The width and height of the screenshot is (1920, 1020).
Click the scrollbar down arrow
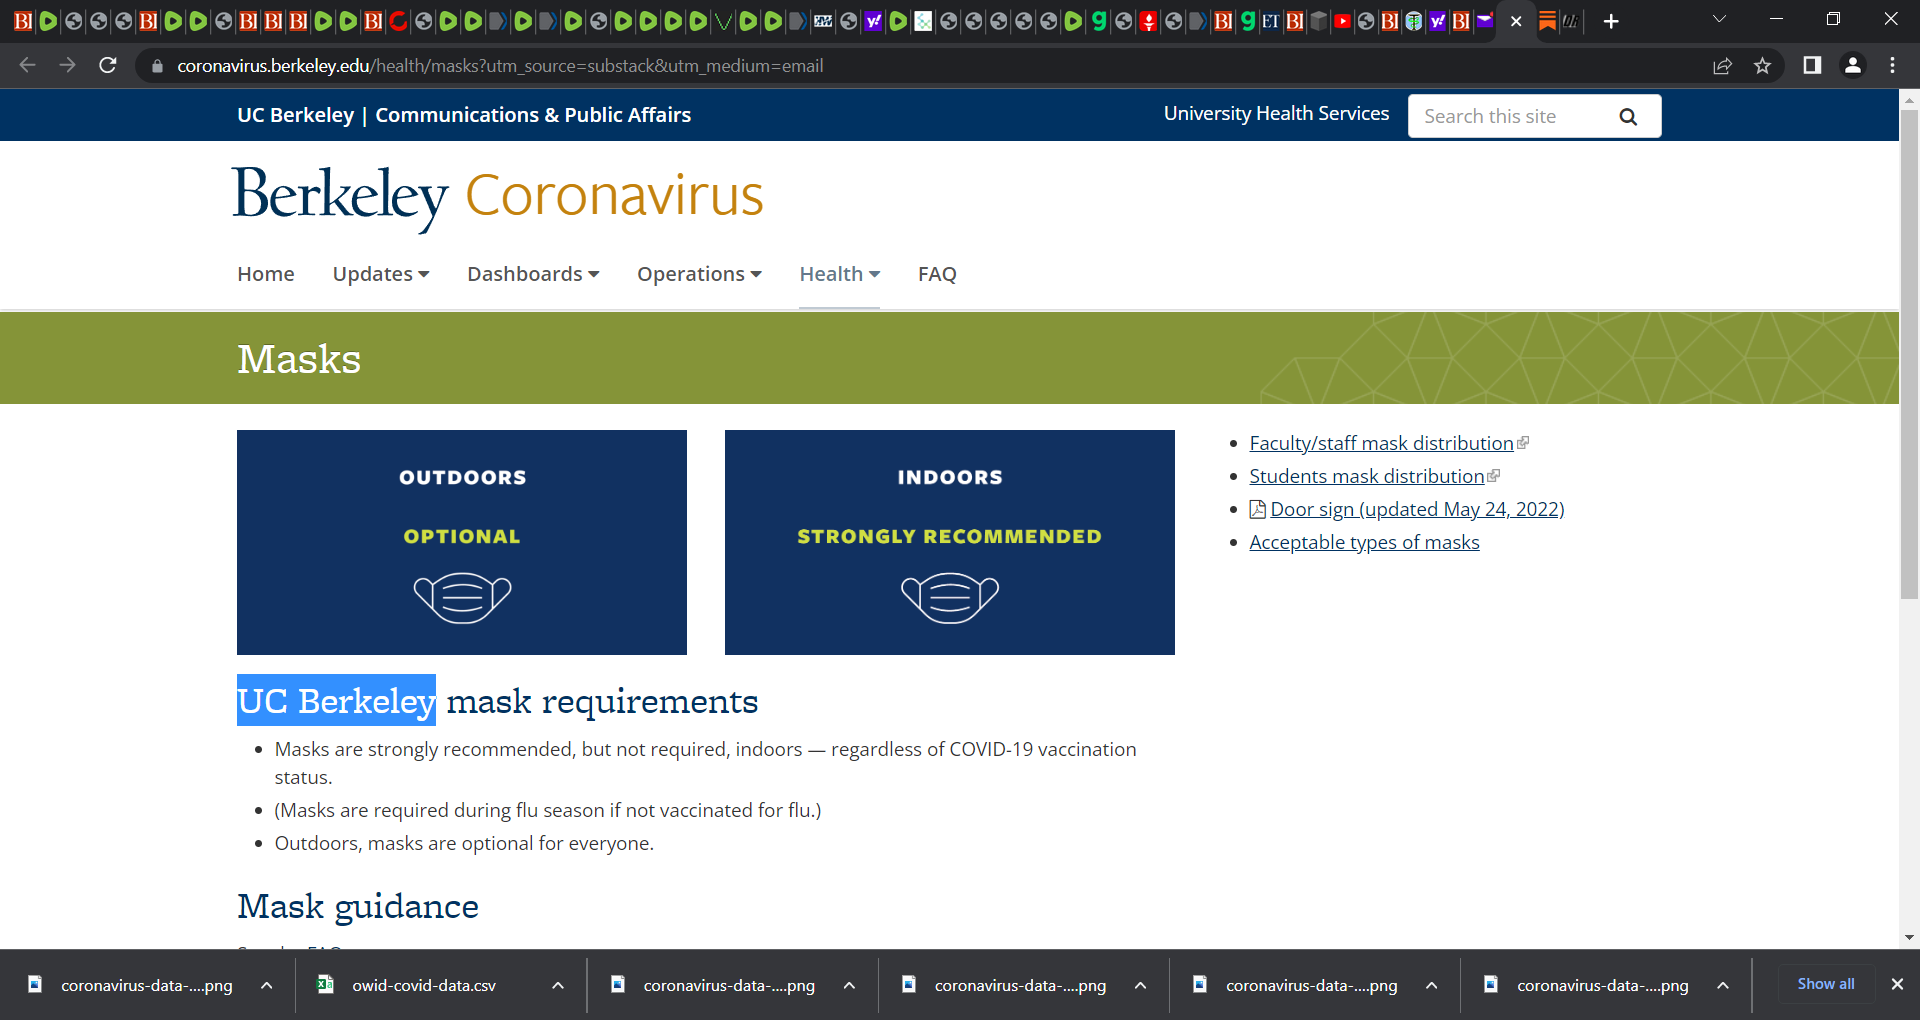tap(1909, 937)
